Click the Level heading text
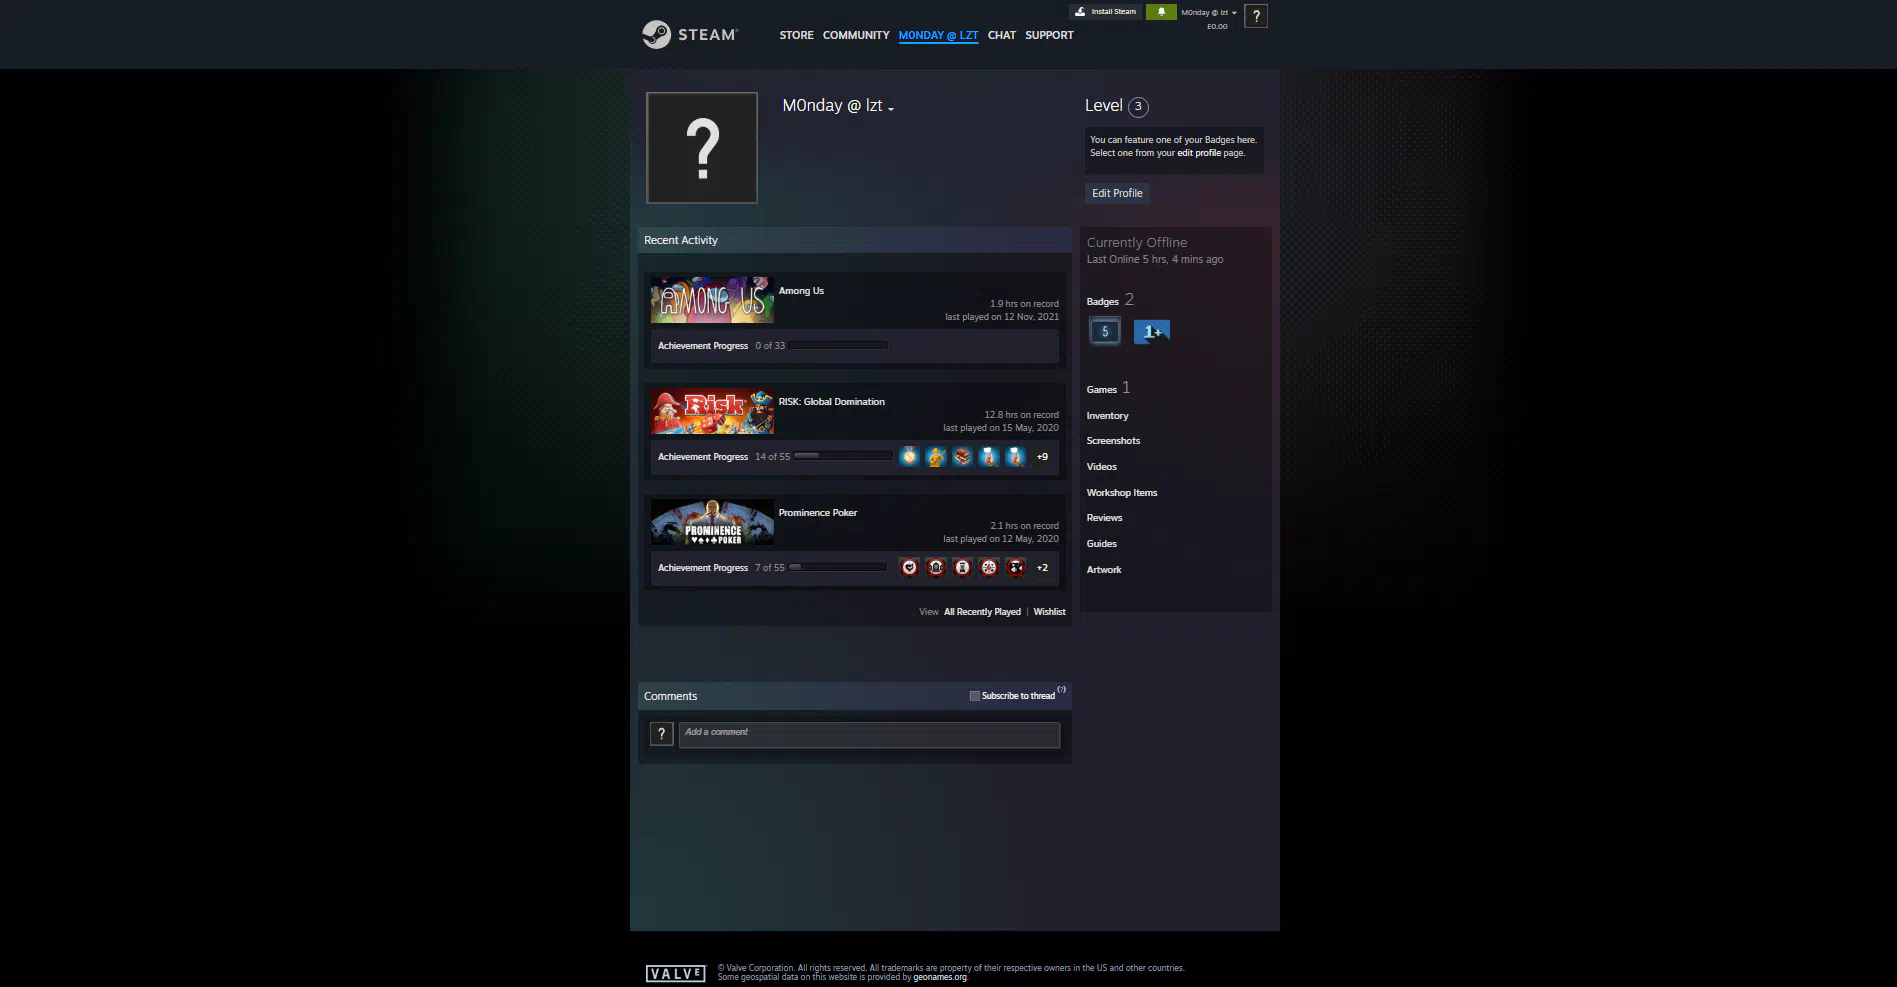 (1104, 106)
